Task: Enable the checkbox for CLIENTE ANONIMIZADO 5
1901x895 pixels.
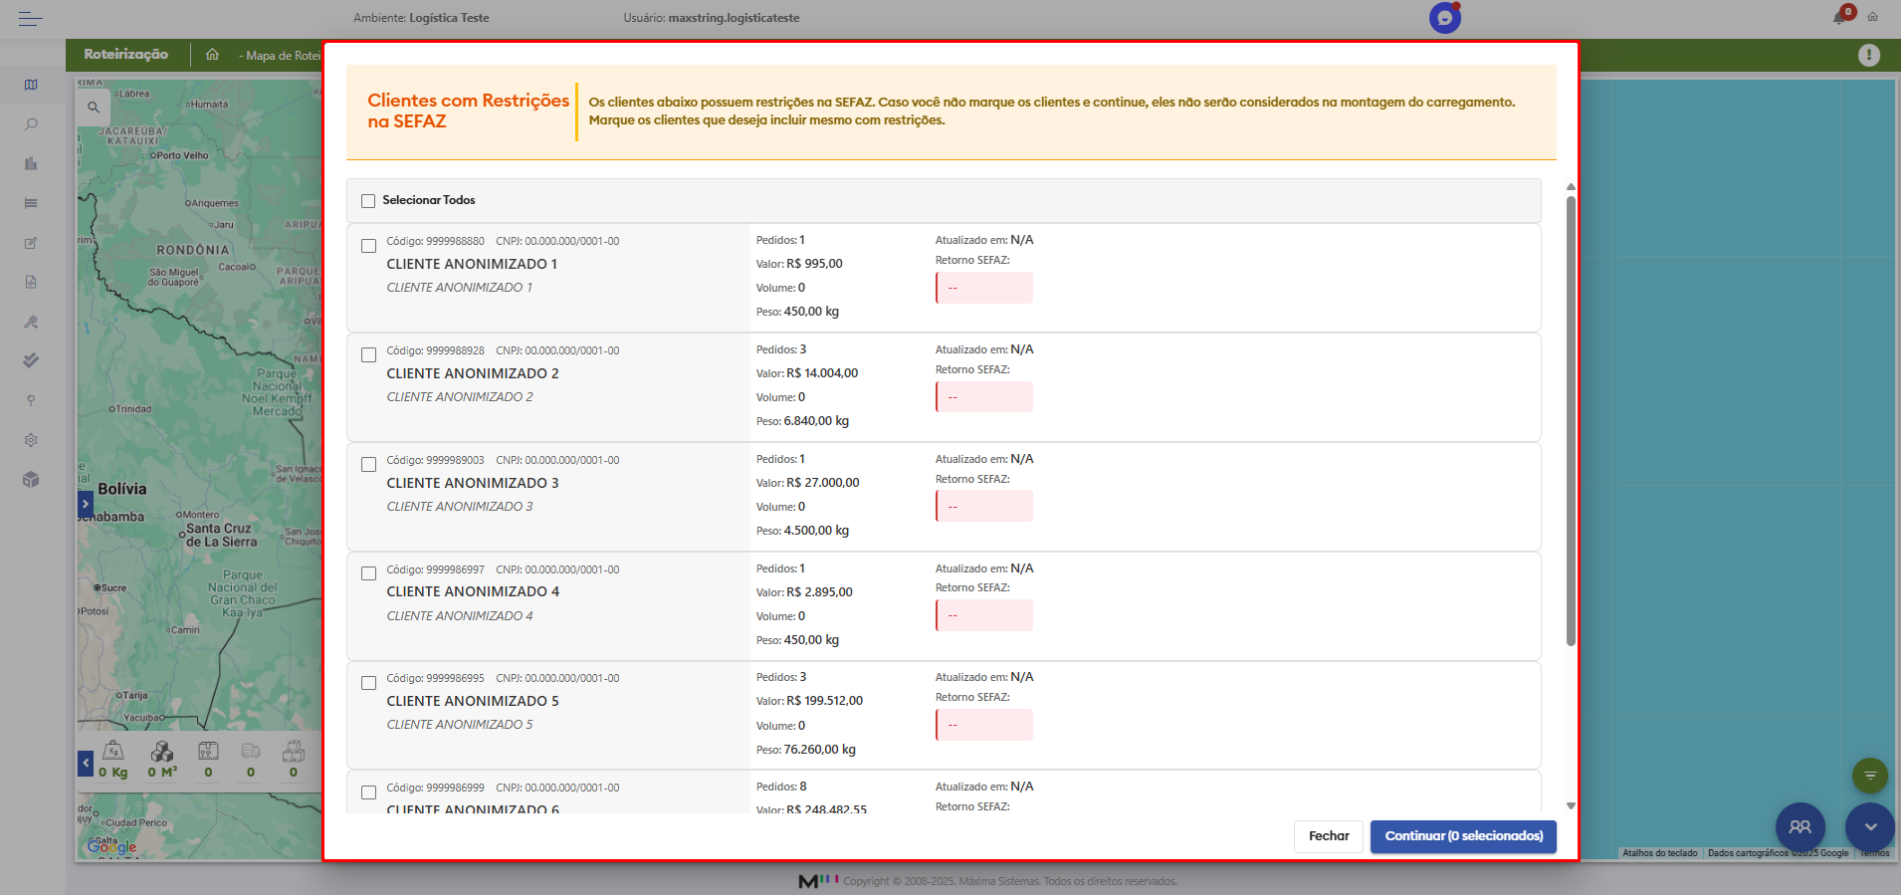Action: click(x=368, y=683)
